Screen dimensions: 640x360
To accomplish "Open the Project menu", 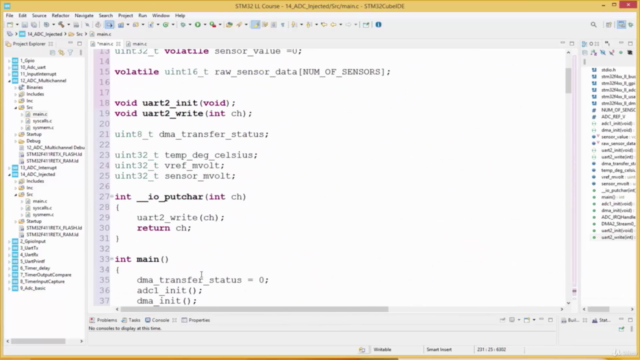I will point(125,16).
